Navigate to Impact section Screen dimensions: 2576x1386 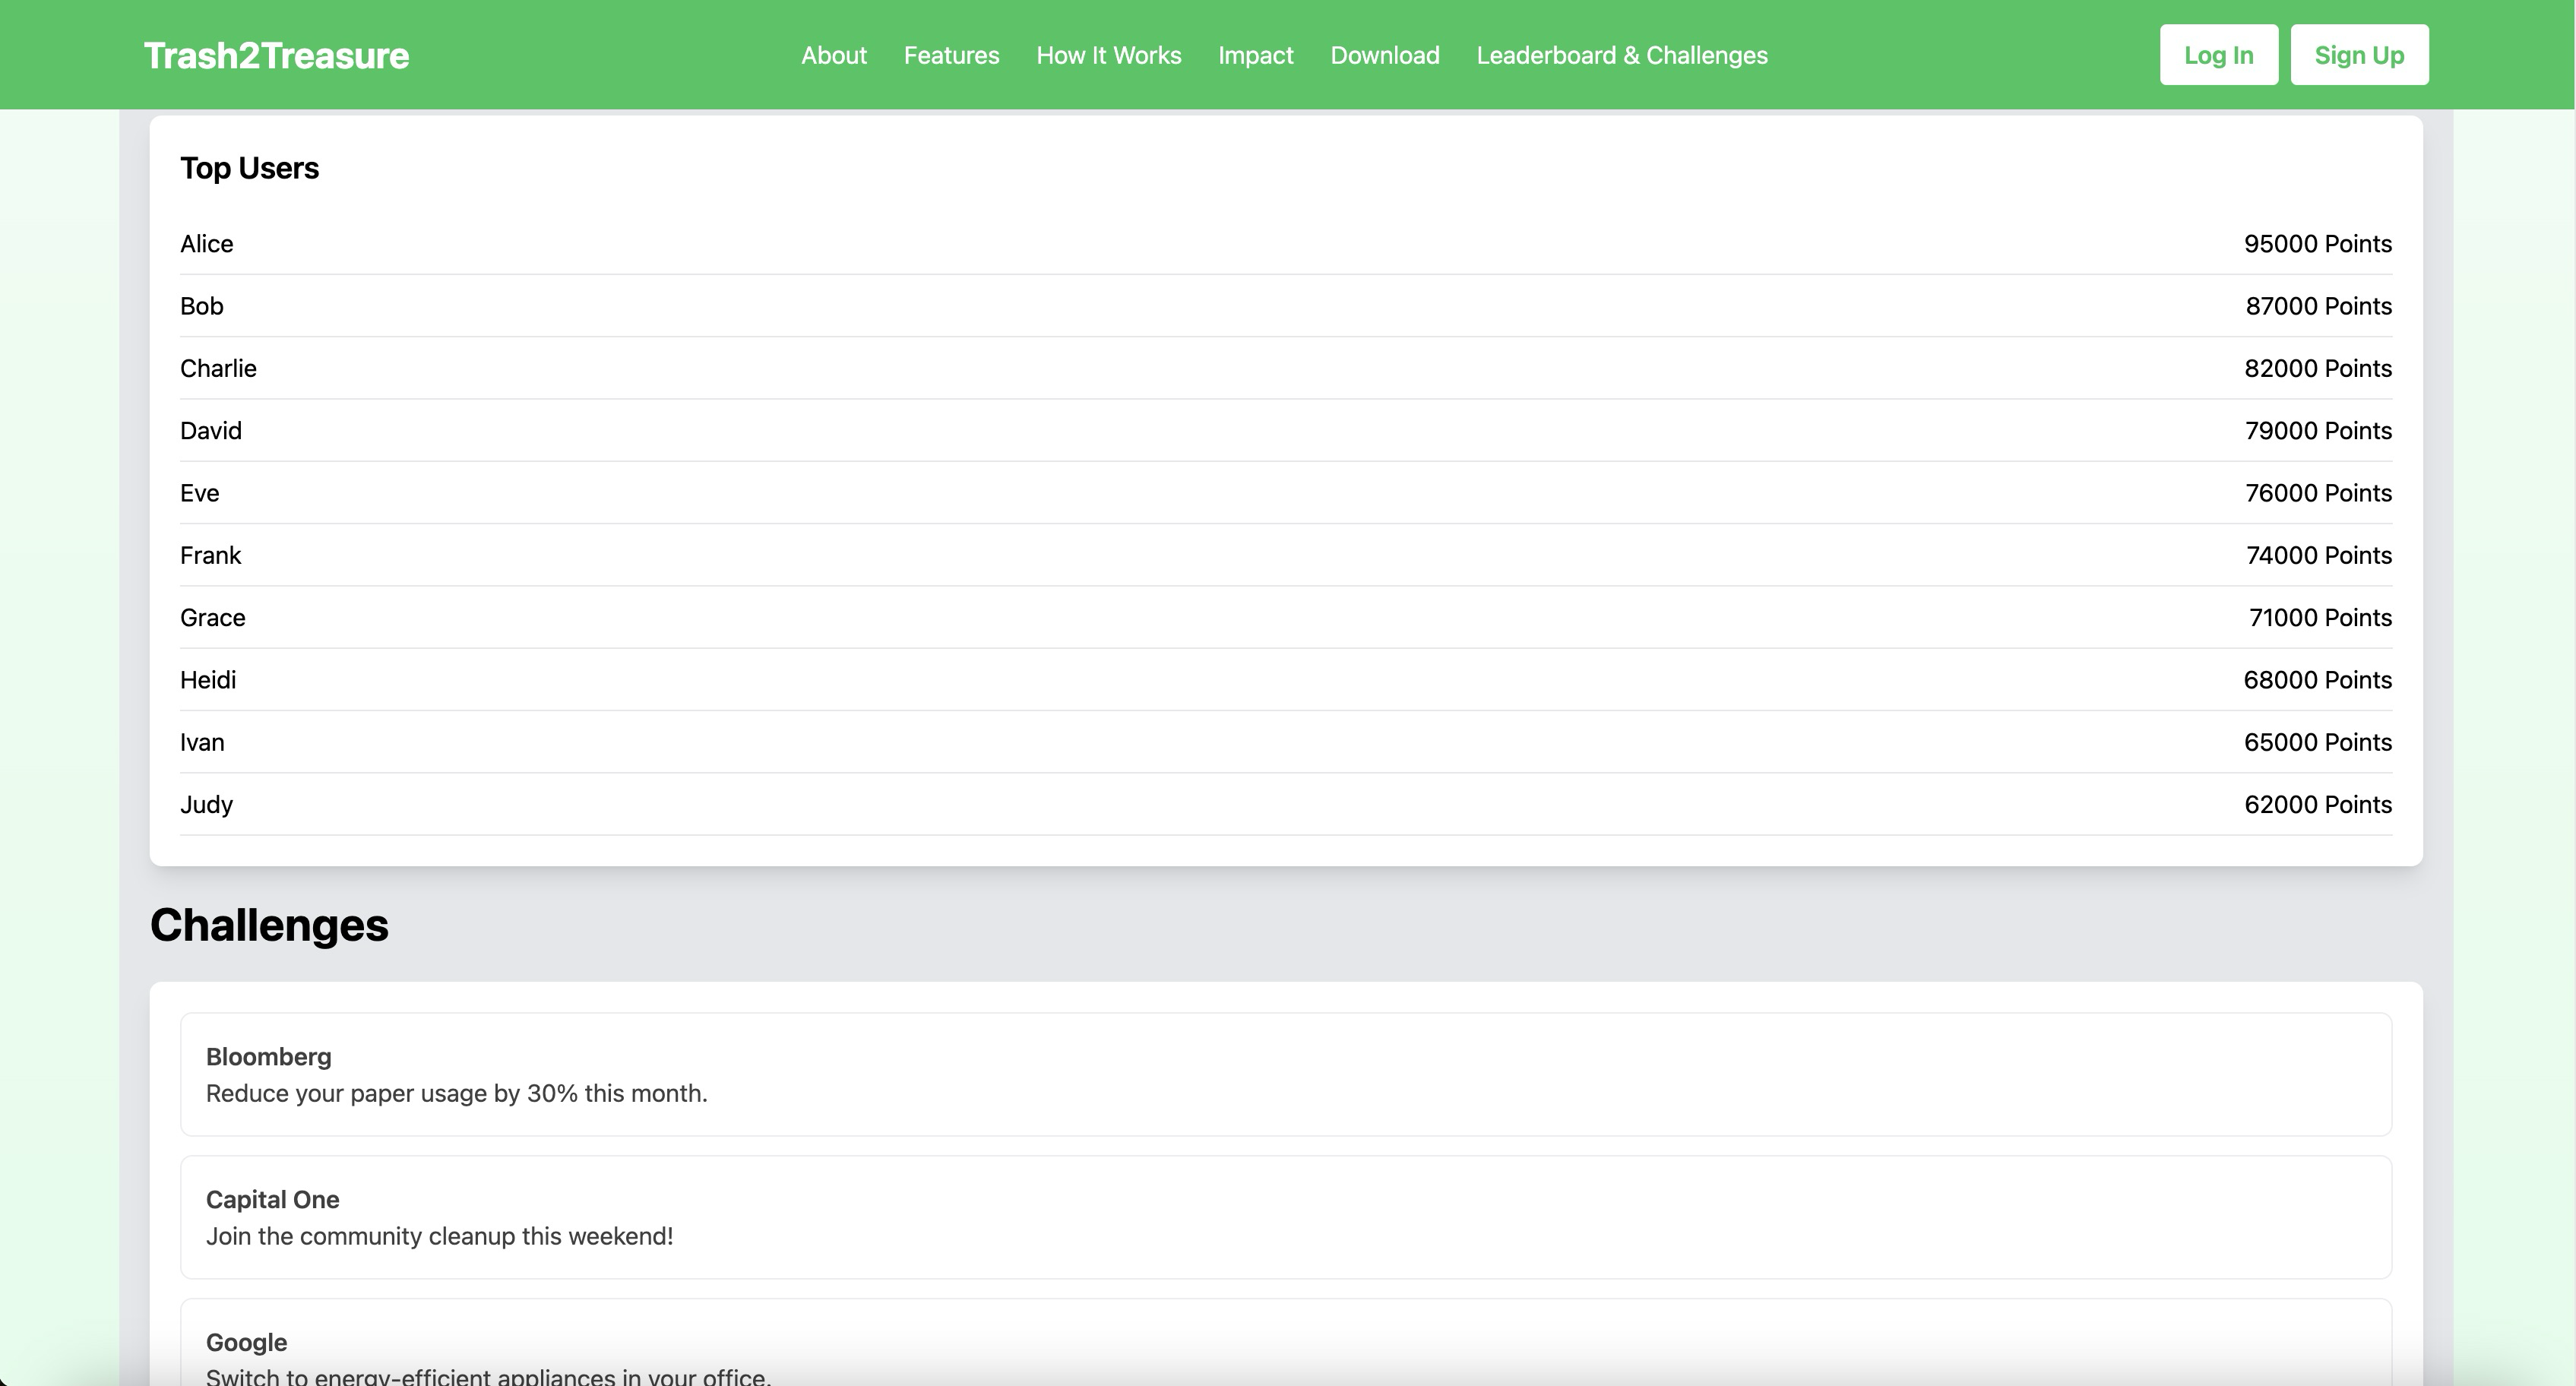pyautogui.click(x=1255, y=55)
